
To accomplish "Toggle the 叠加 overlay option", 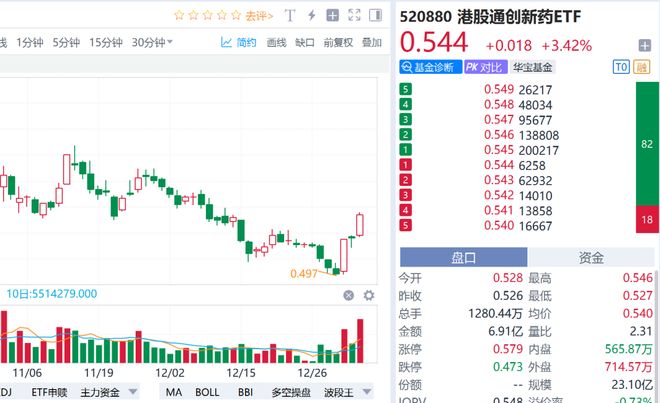I will pyautogui.click(x=371, y=43).
